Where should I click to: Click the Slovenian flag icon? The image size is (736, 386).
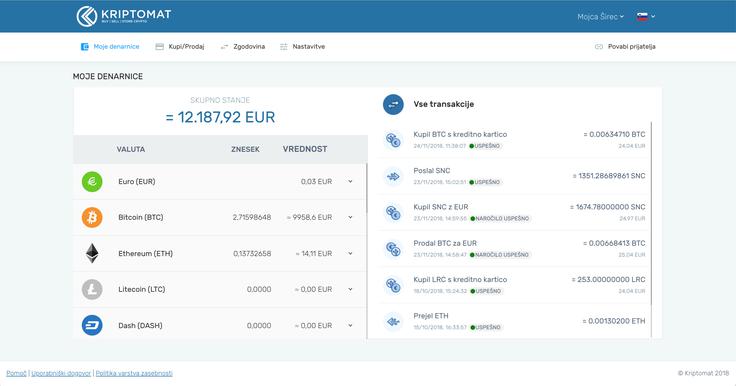click(642, 16)
